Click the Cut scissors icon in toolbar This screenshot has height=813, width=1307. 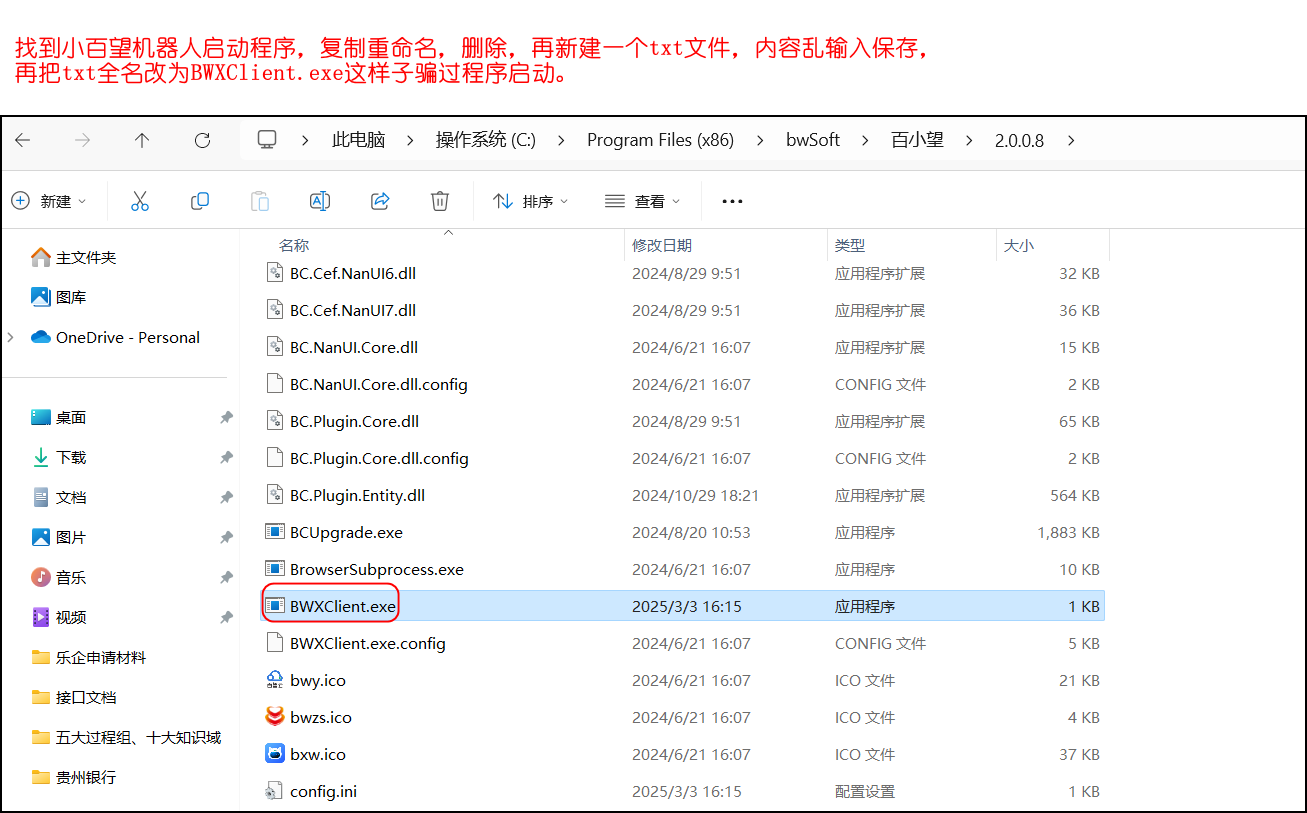coord(140,201)
